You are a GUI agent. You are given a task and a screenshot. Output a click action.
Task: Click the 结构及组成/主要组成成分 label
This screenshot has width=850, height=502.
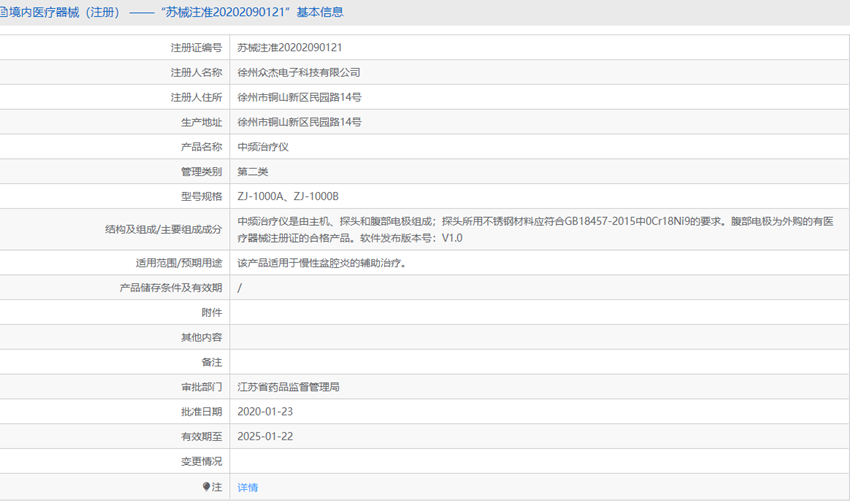[164, 230]
